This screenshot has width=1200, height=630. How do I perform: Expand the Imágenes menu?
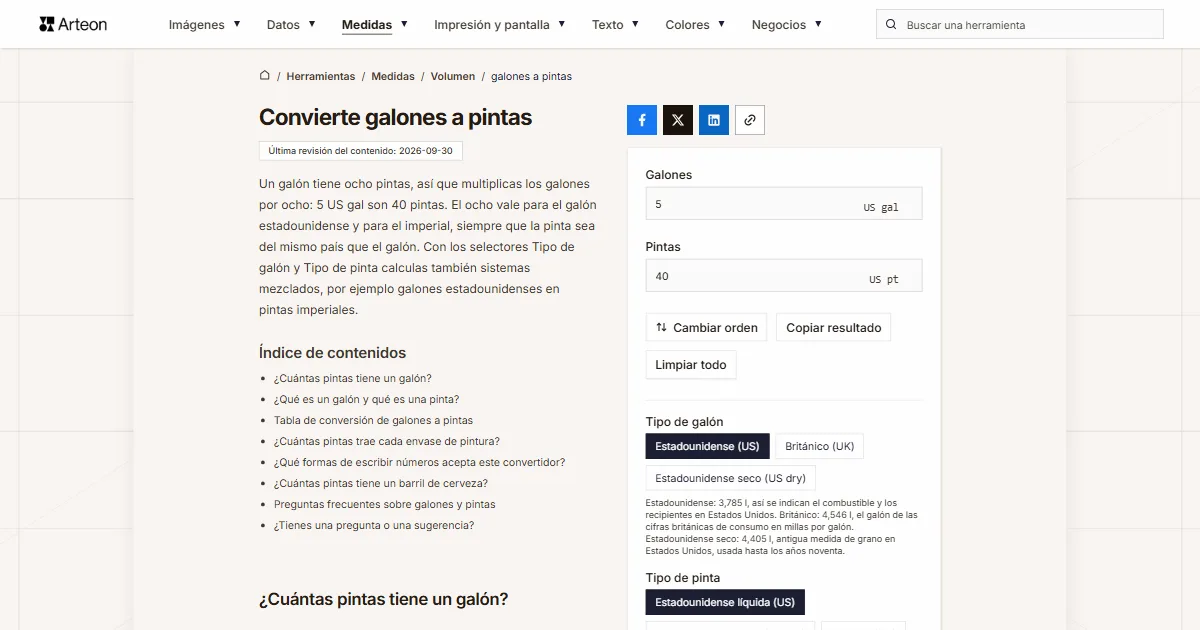pyautogui.click(x=204, y=24)
